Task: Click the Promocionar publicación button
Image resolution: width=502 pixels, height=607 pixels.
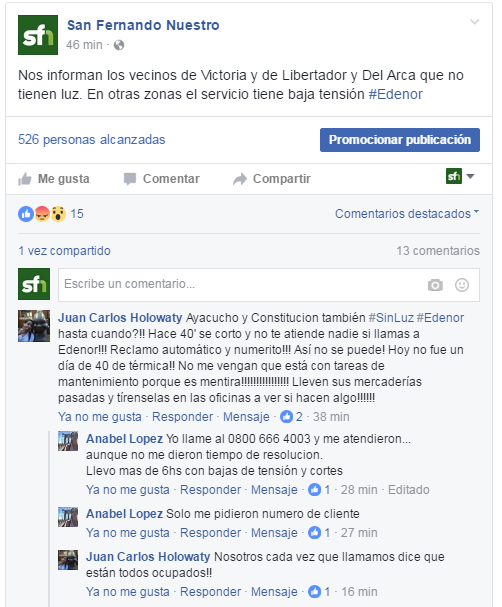Action: (400, 140)
